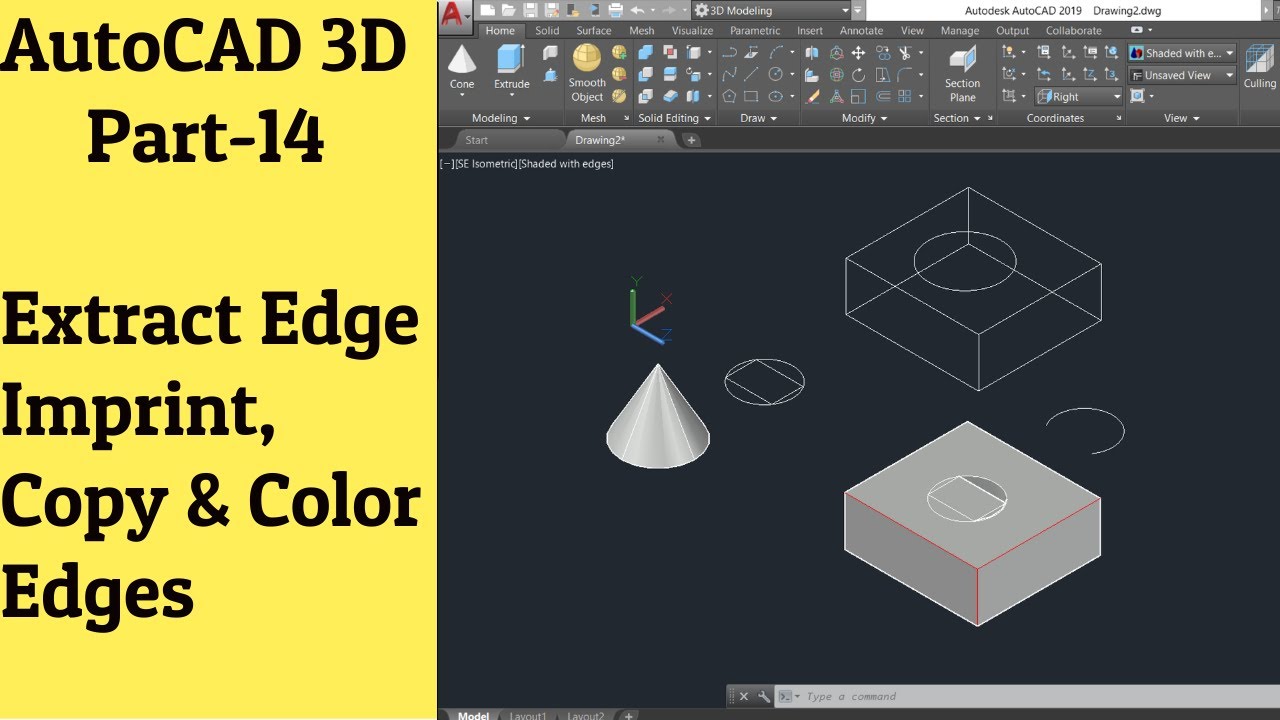Expand the Modeling panel
Image resolution: width=1280 pixels, height=720 pixels.
[x=501, y=118]
